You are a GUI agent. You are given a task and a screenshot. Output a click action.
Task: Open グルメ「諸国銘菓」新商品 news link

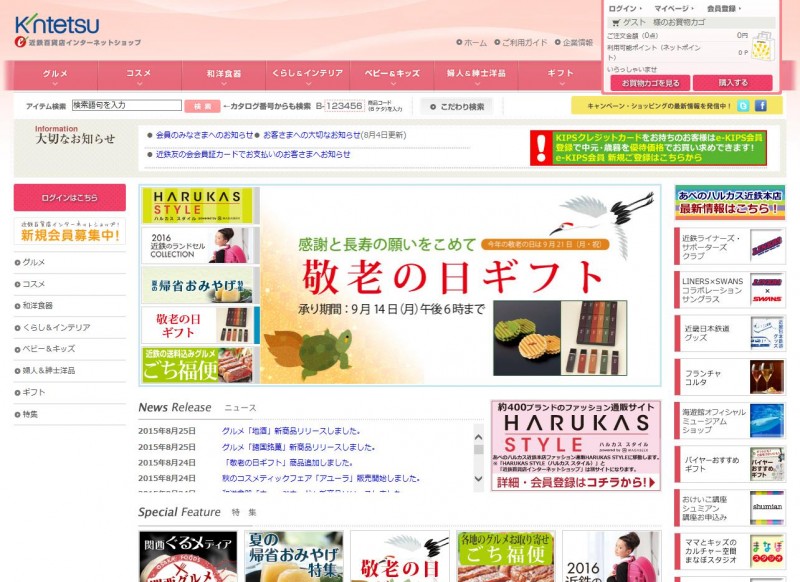pyautogui.click(x=298, y=447)
